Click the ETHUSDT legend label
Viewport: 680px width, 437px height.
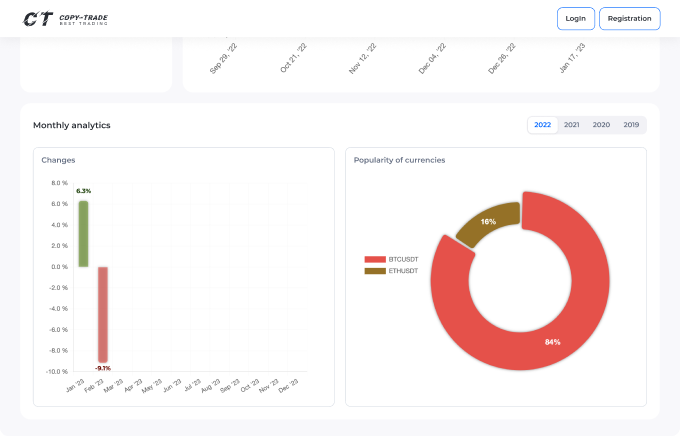[x=403, y=271]
